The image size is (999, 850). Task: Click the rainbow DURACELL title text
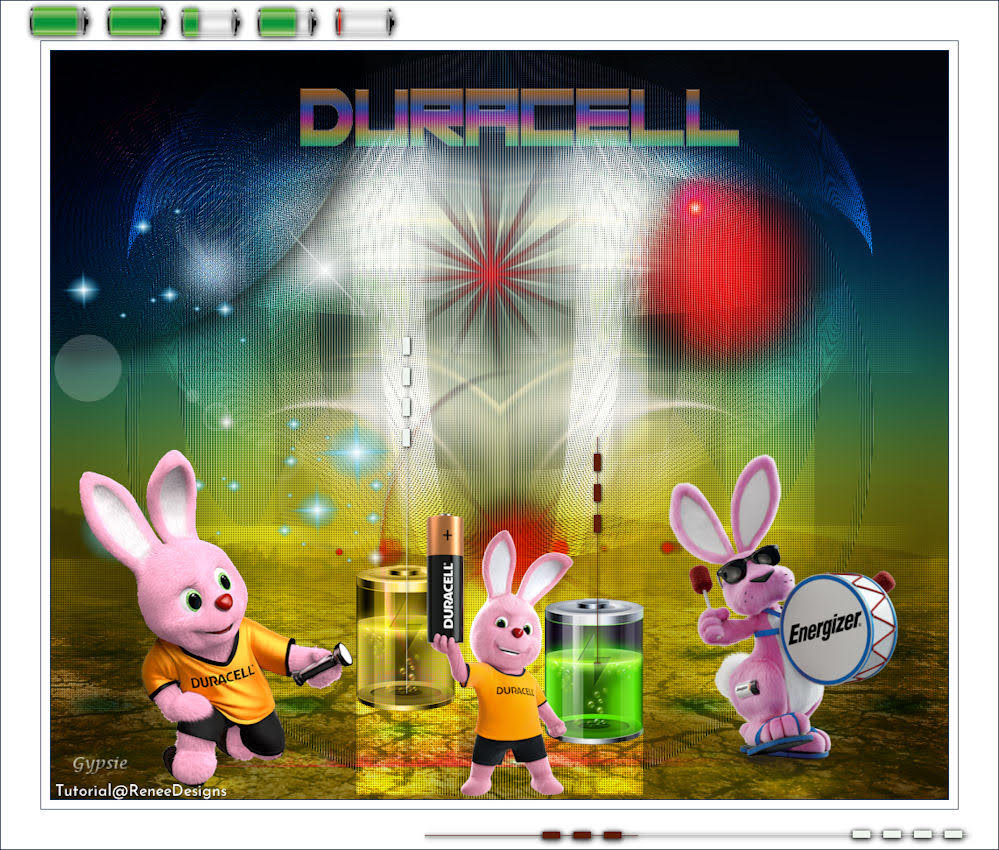pyautogui.click(x=519, y=117)
